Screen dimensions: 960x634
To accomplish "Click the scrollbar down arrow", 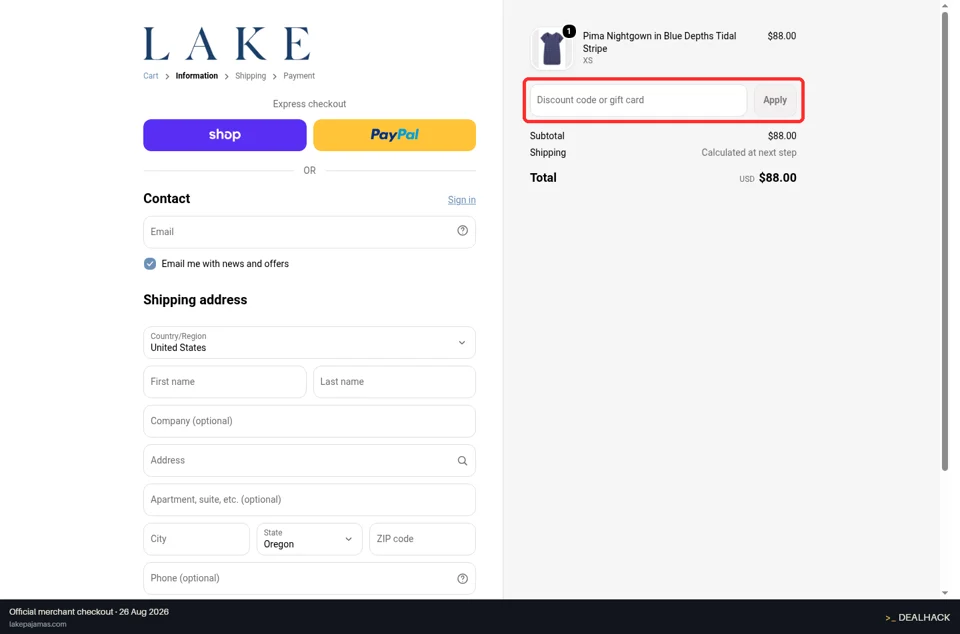I will pos(945,593).
